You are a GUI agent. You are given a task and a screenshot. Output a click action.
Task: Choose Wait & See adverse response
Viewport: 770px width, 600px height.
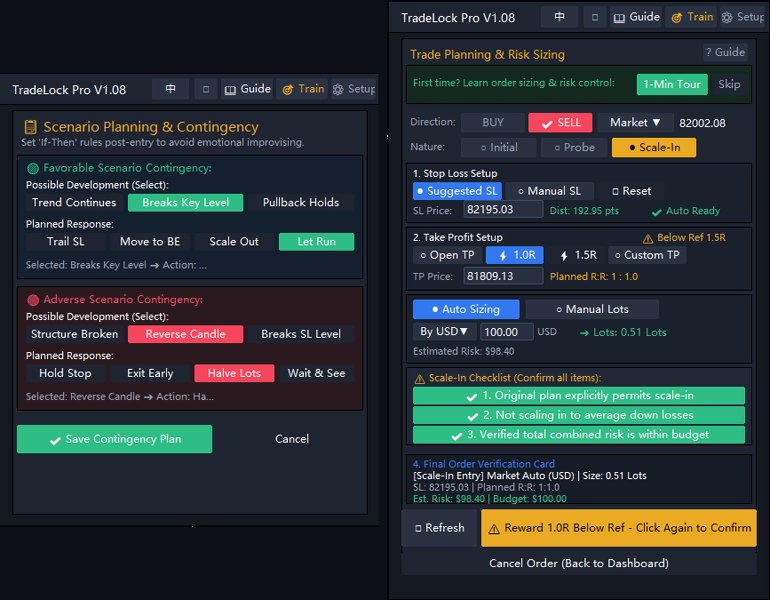(x=316, y=374)
